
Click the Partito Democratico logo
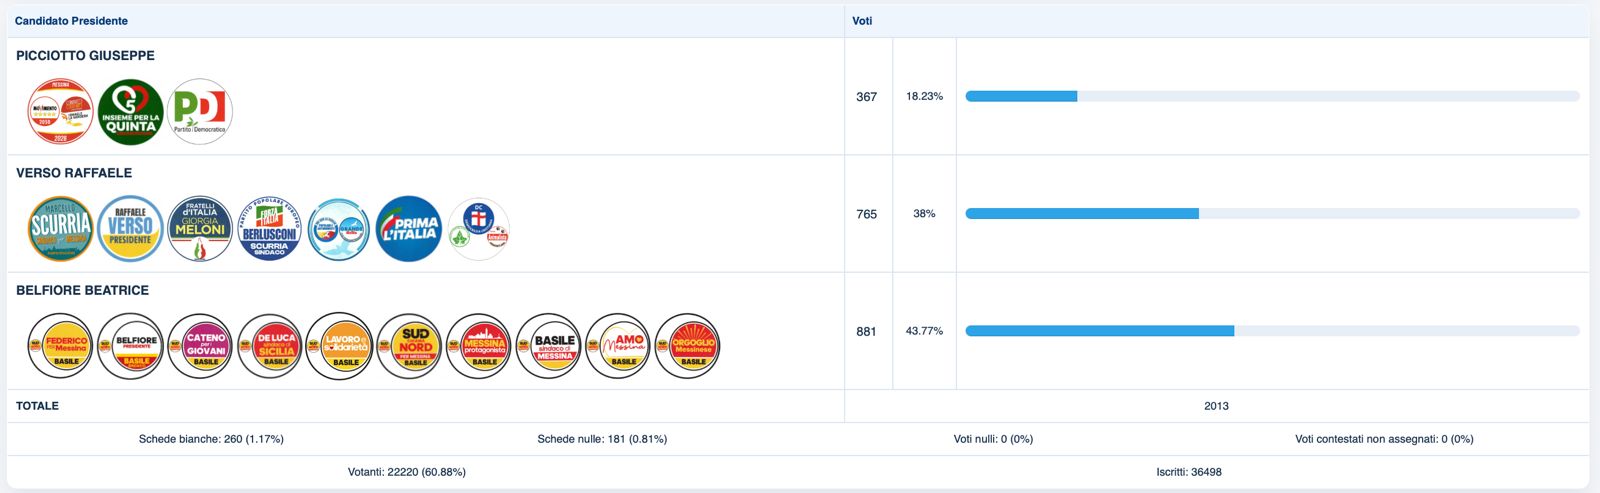[200, 112]
